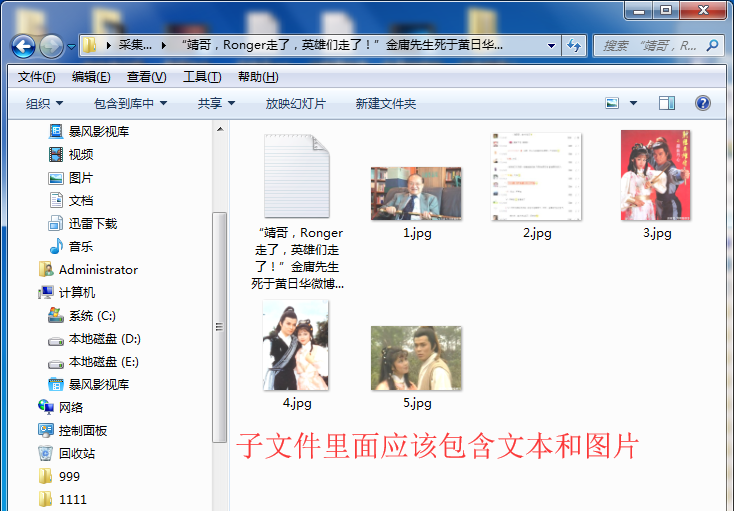Select the 文档 library
Viewport: 734px width, 511px height.
tap(71, 201)
